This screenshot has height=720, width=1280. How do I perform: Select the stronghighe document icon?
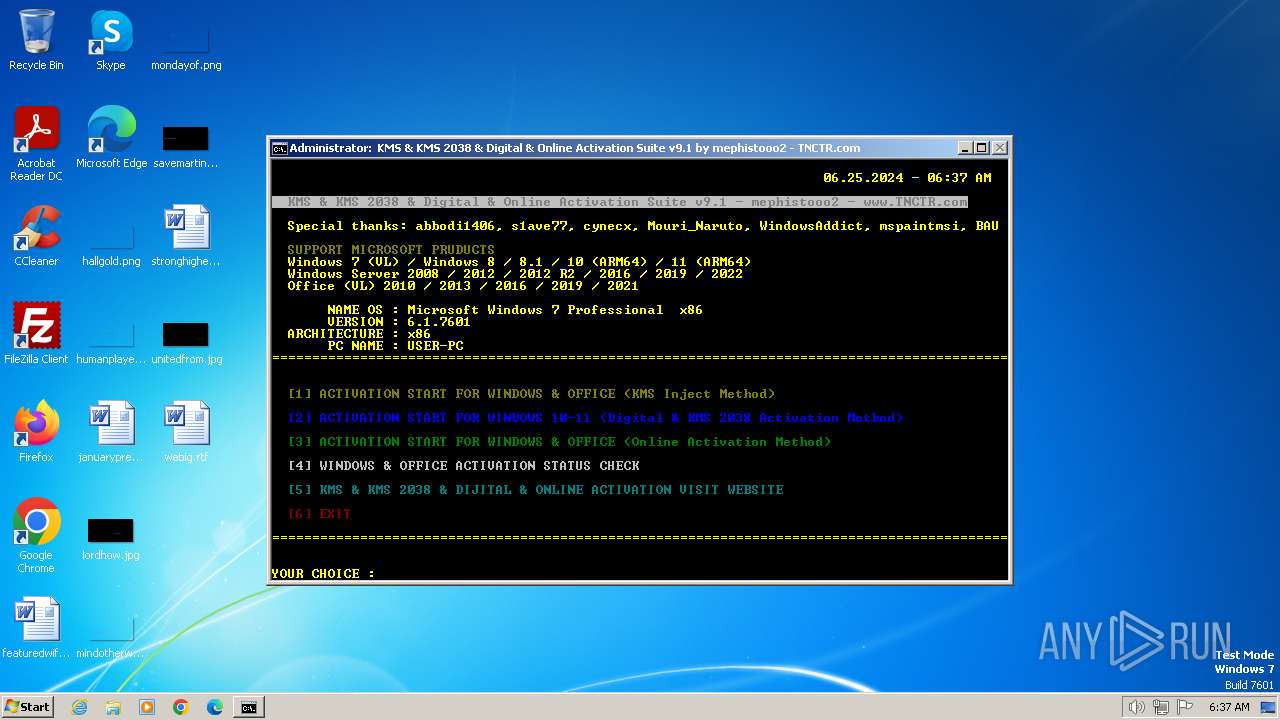pos(186,235)
